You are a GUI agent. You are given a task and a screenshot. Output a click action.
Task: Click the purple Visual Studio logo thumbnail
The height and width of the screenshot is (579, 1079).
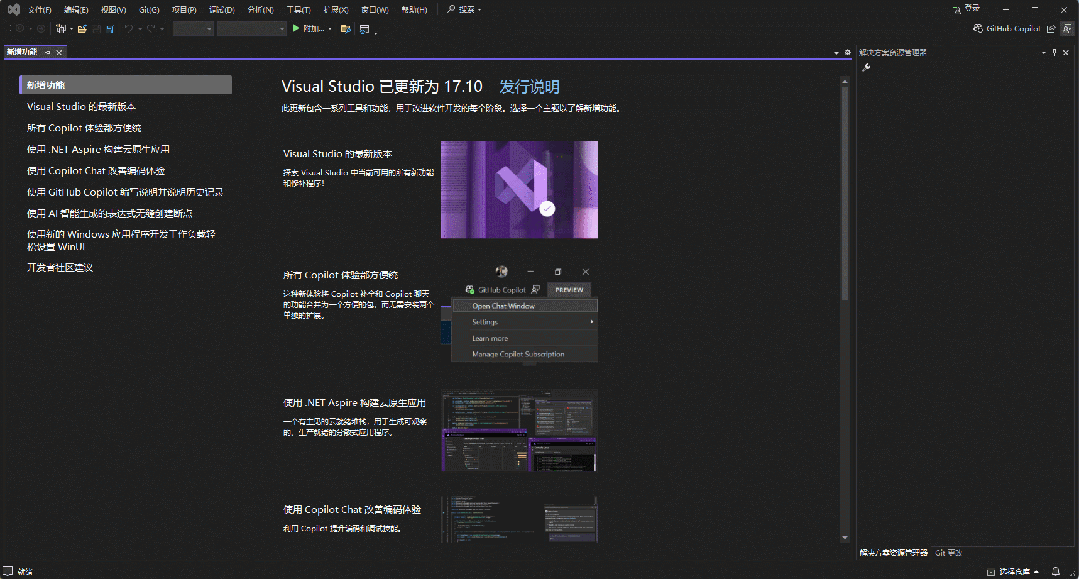click(520, 189)
